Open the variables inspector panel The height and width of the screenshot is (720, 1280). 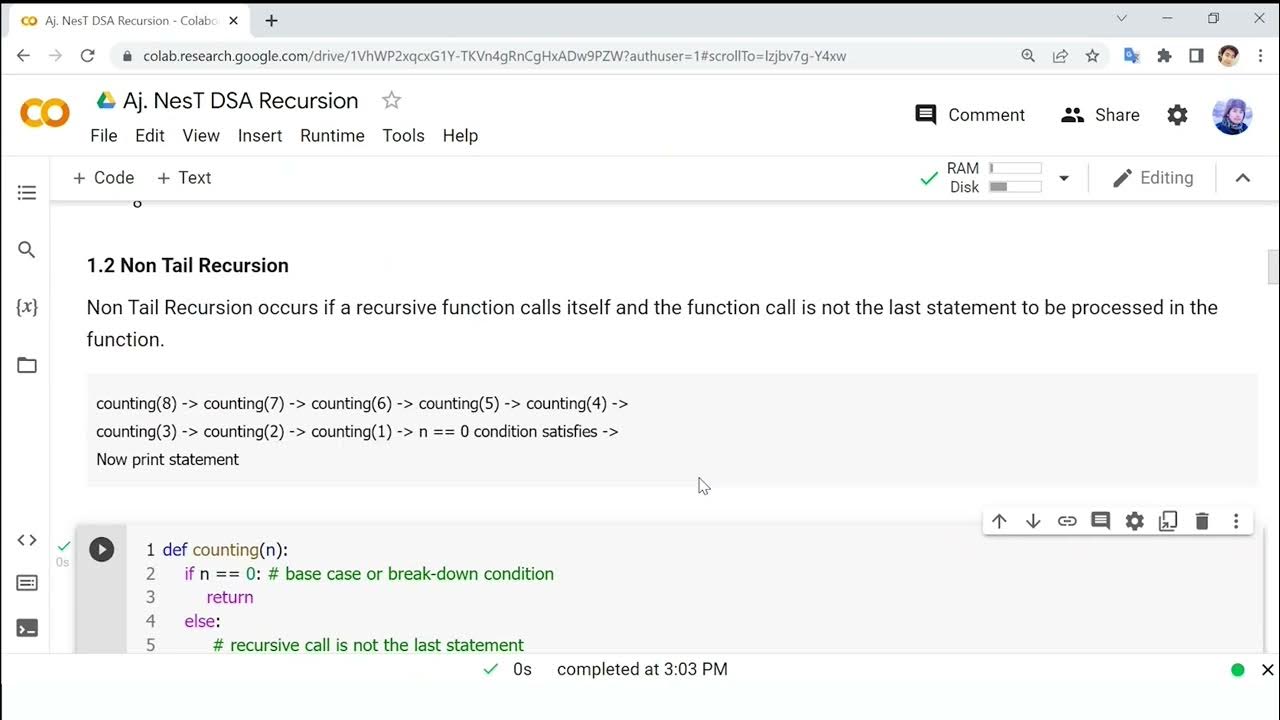27,307
